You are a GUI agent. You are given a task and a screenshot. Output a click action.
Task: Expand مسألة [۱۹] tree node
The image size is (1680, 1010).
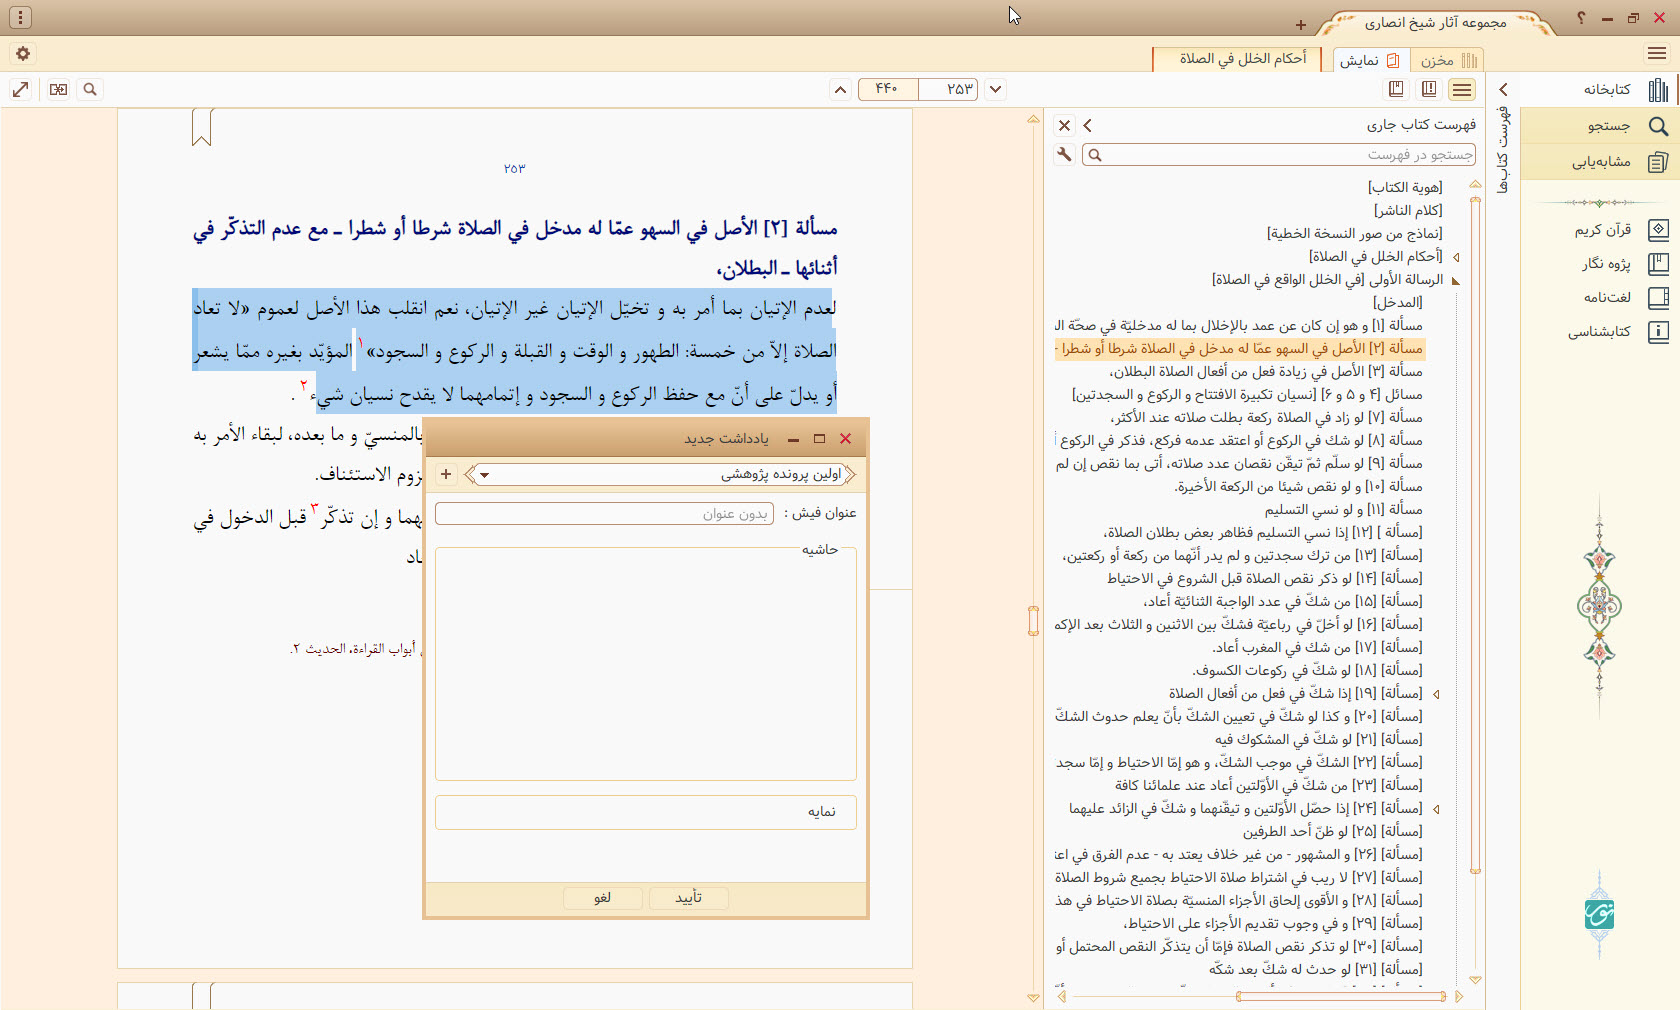(x=1436, y=694)
